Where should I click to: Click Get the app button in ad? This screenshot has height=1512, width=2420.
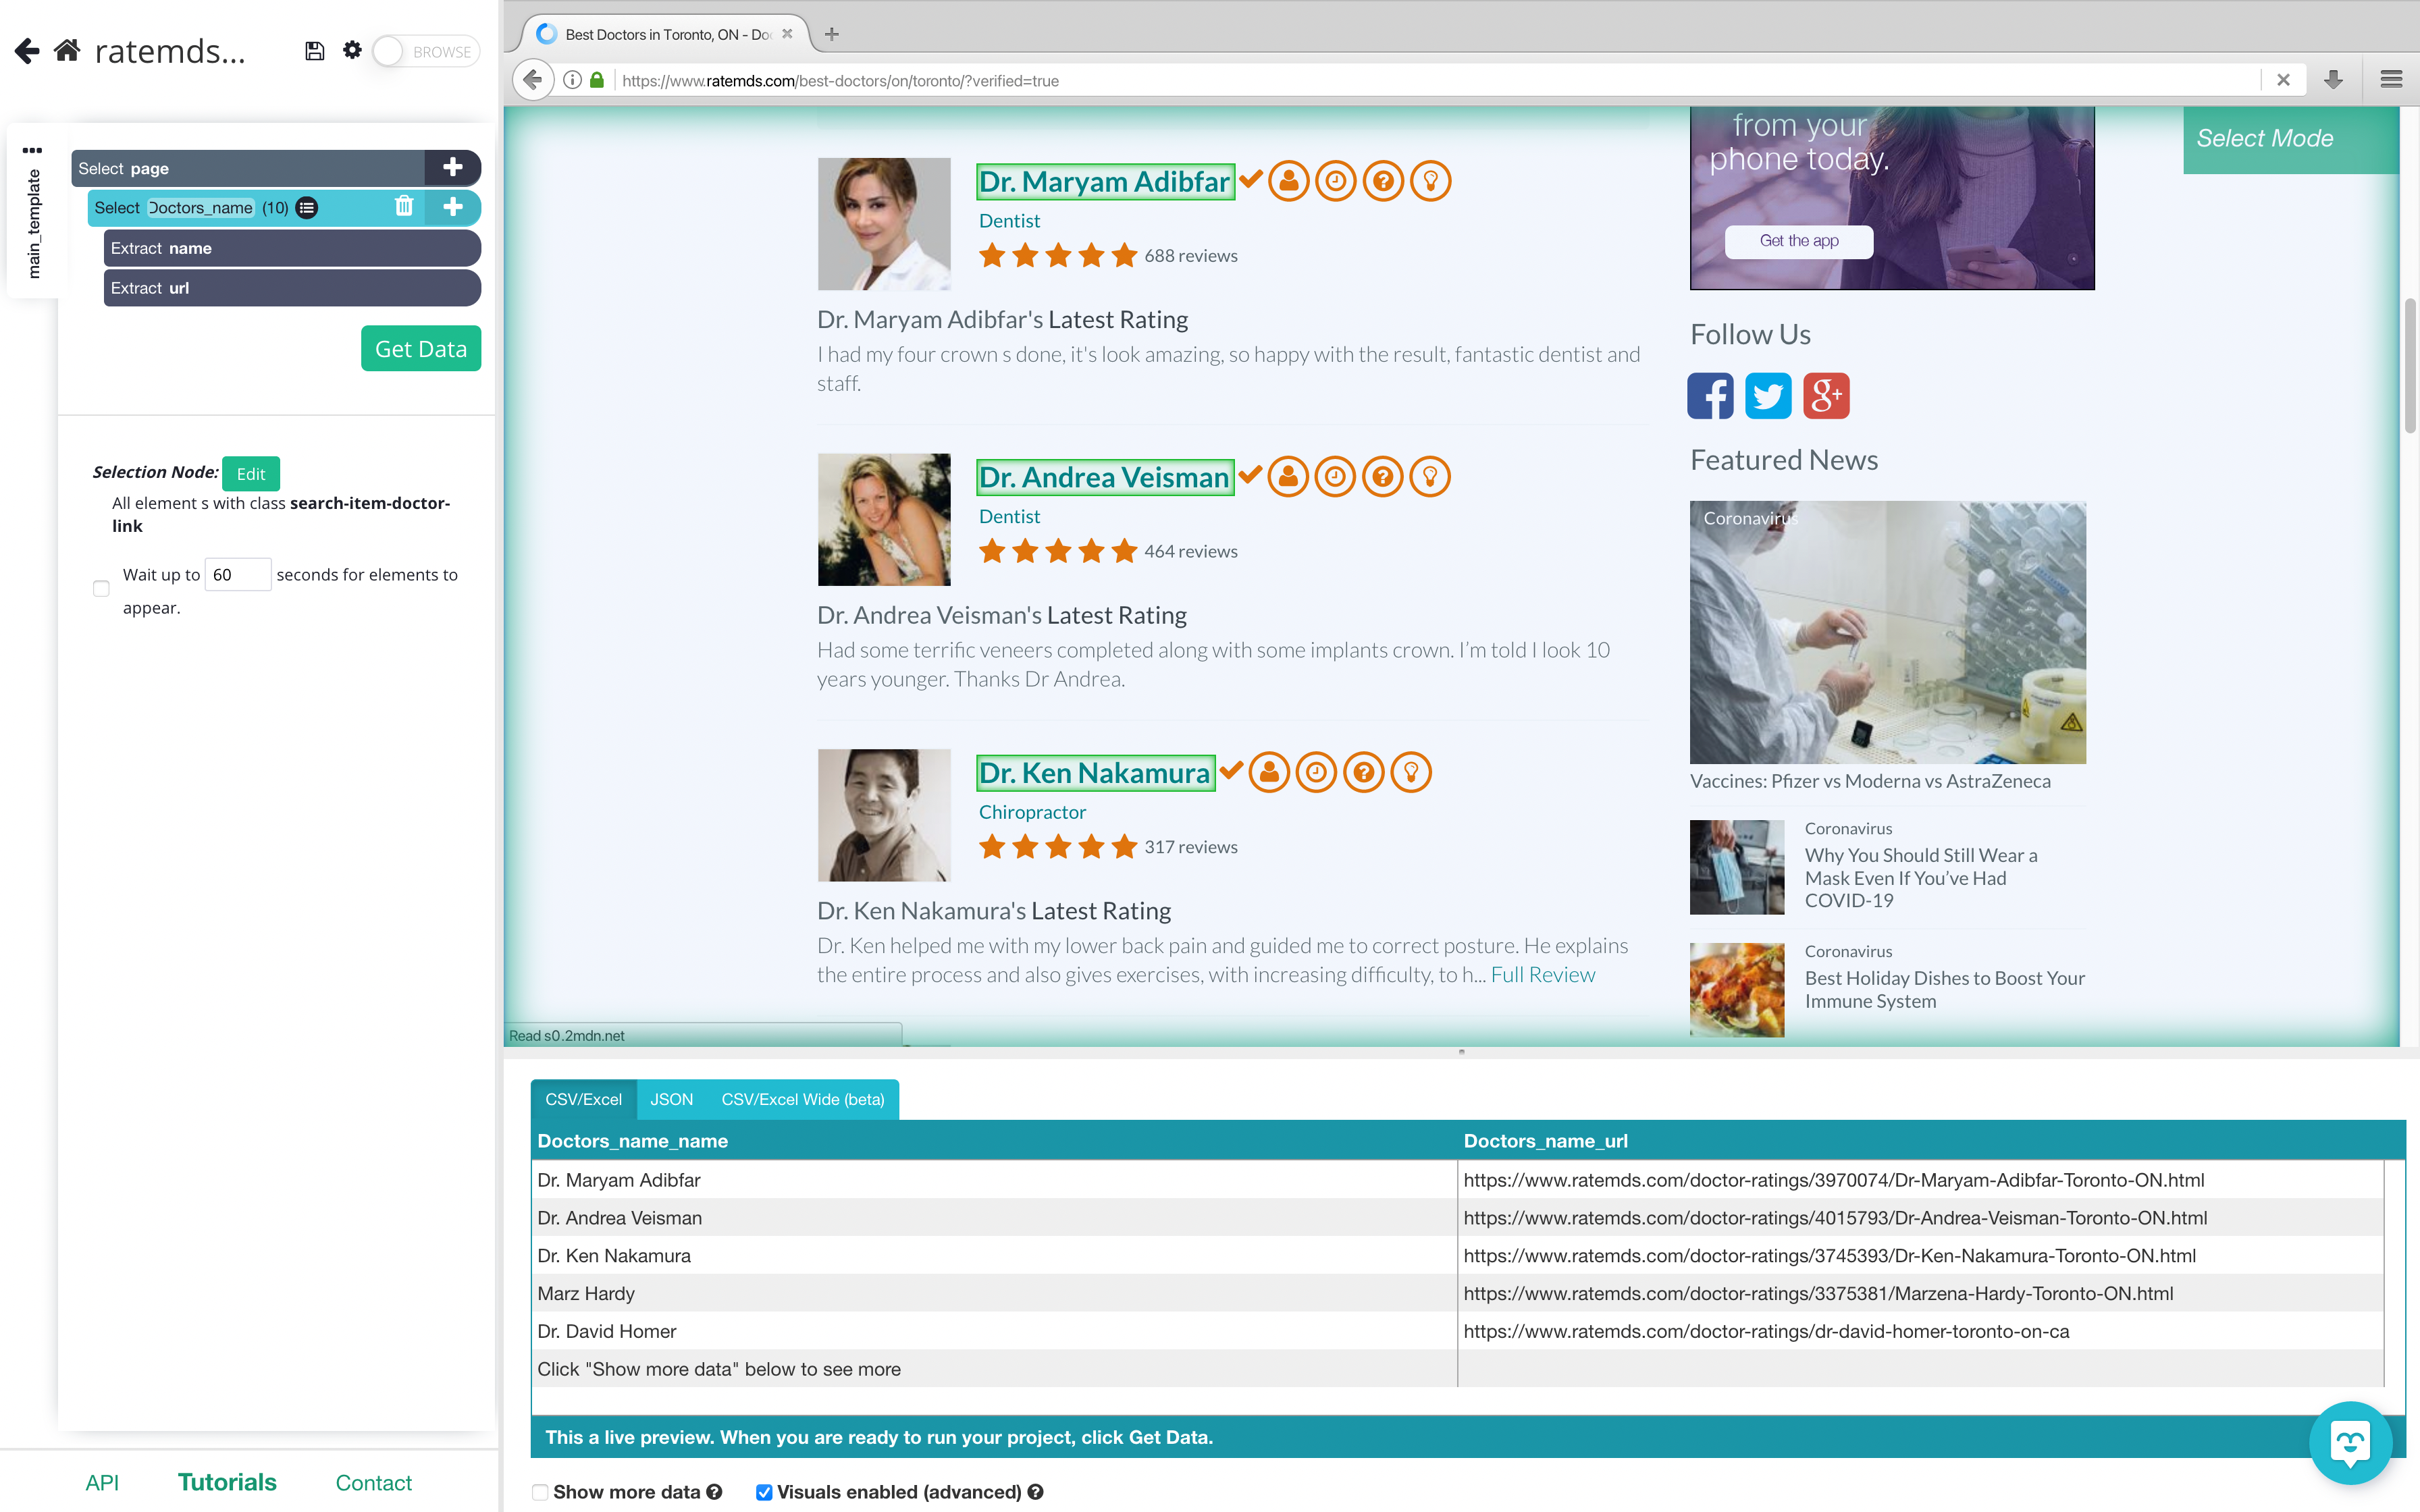(1798, 241)
